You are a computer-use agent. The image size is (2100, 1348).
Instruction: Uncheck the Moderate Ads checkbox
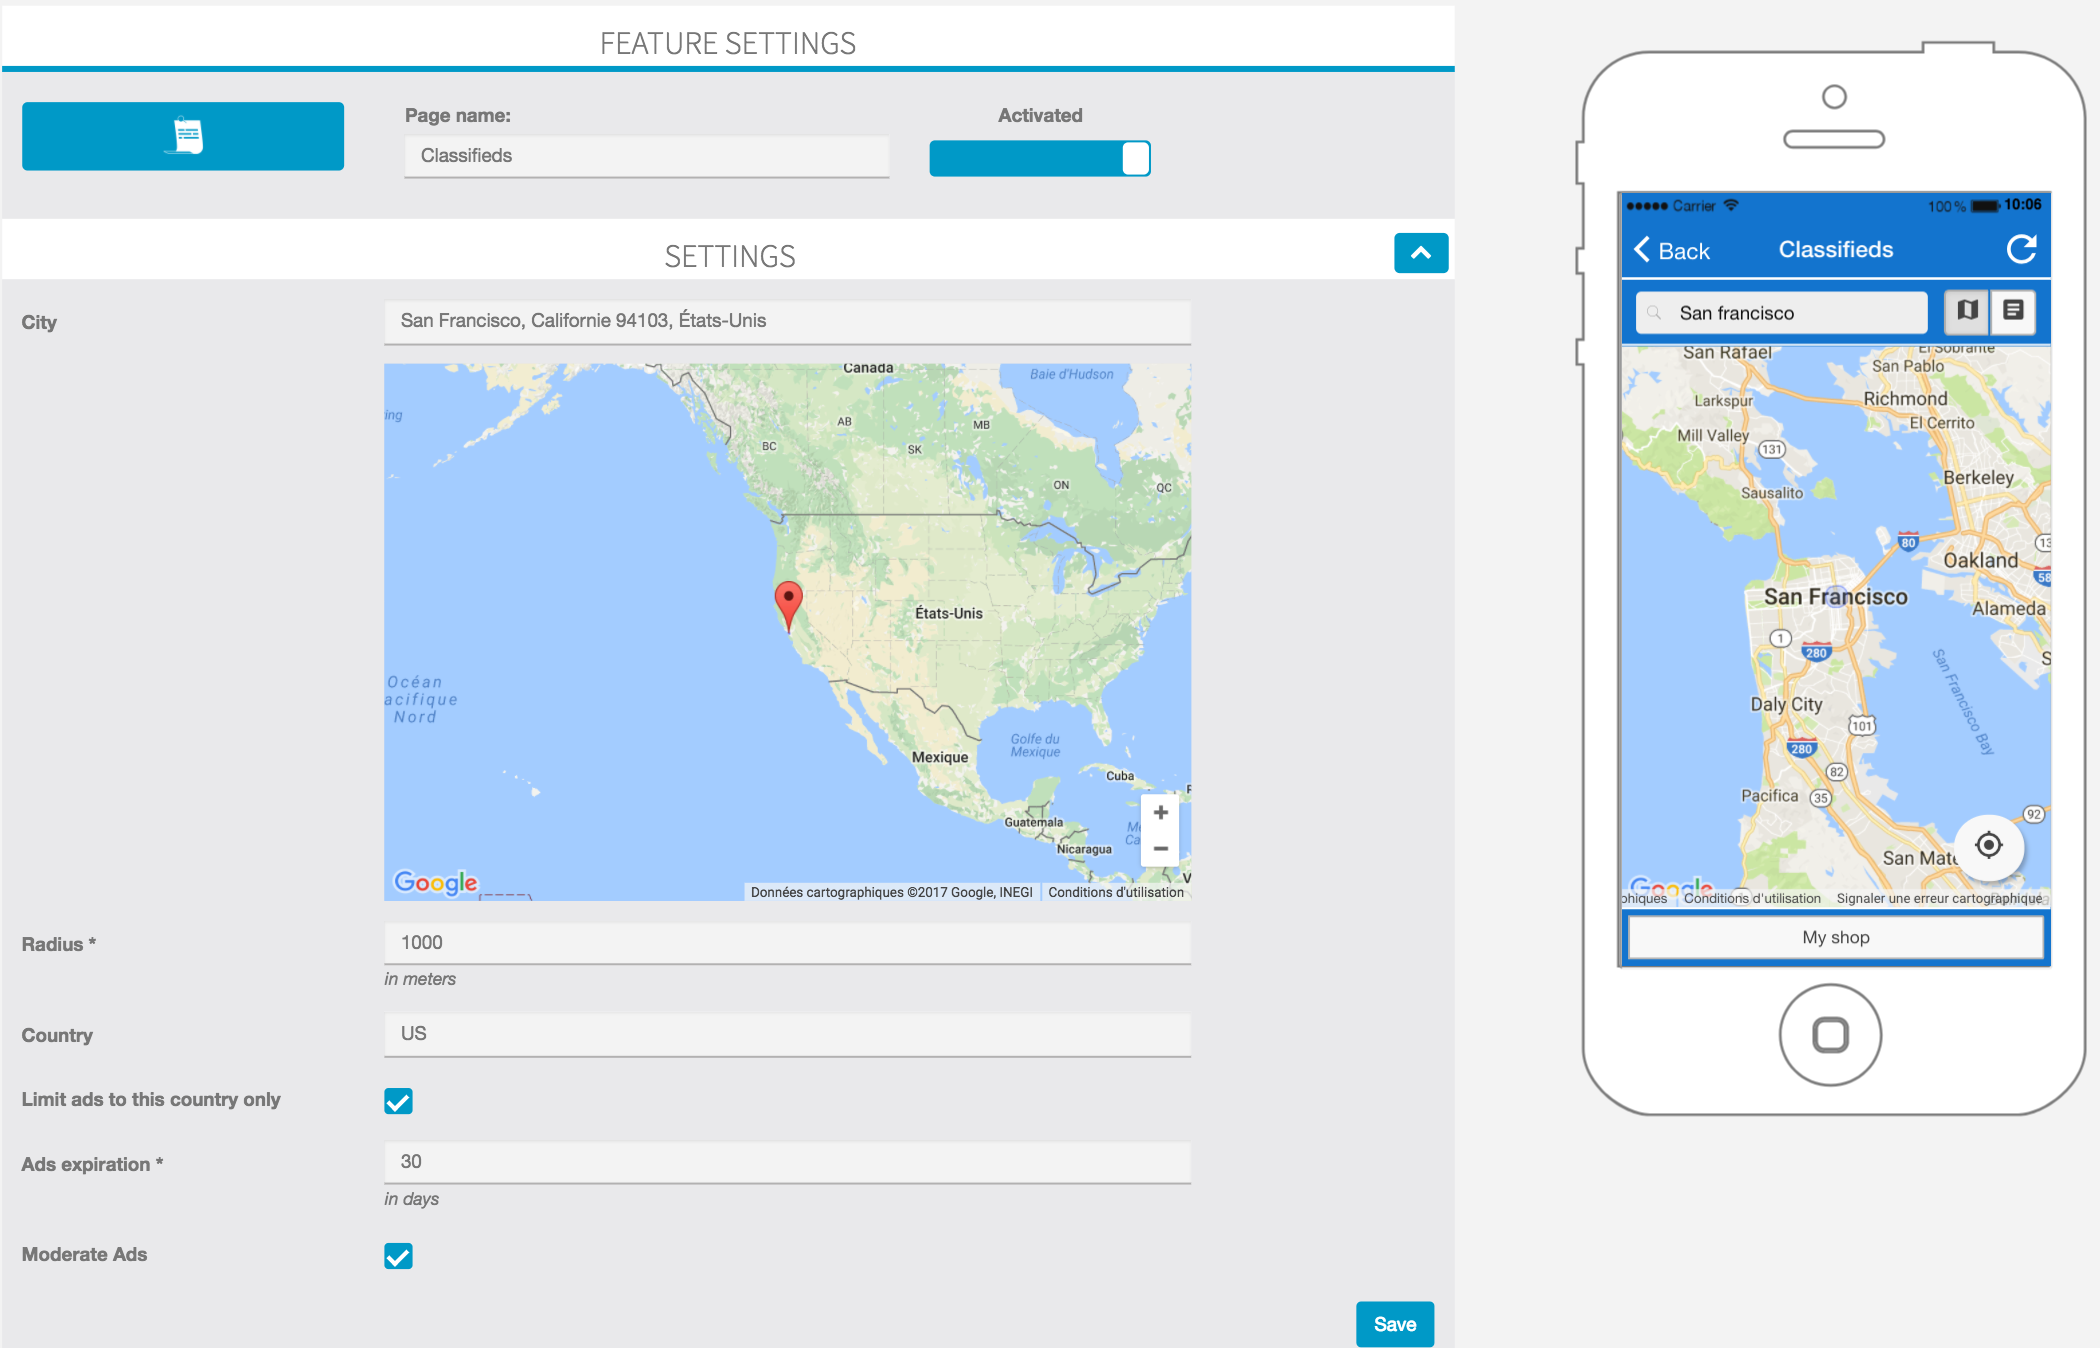pos(398,1256)
